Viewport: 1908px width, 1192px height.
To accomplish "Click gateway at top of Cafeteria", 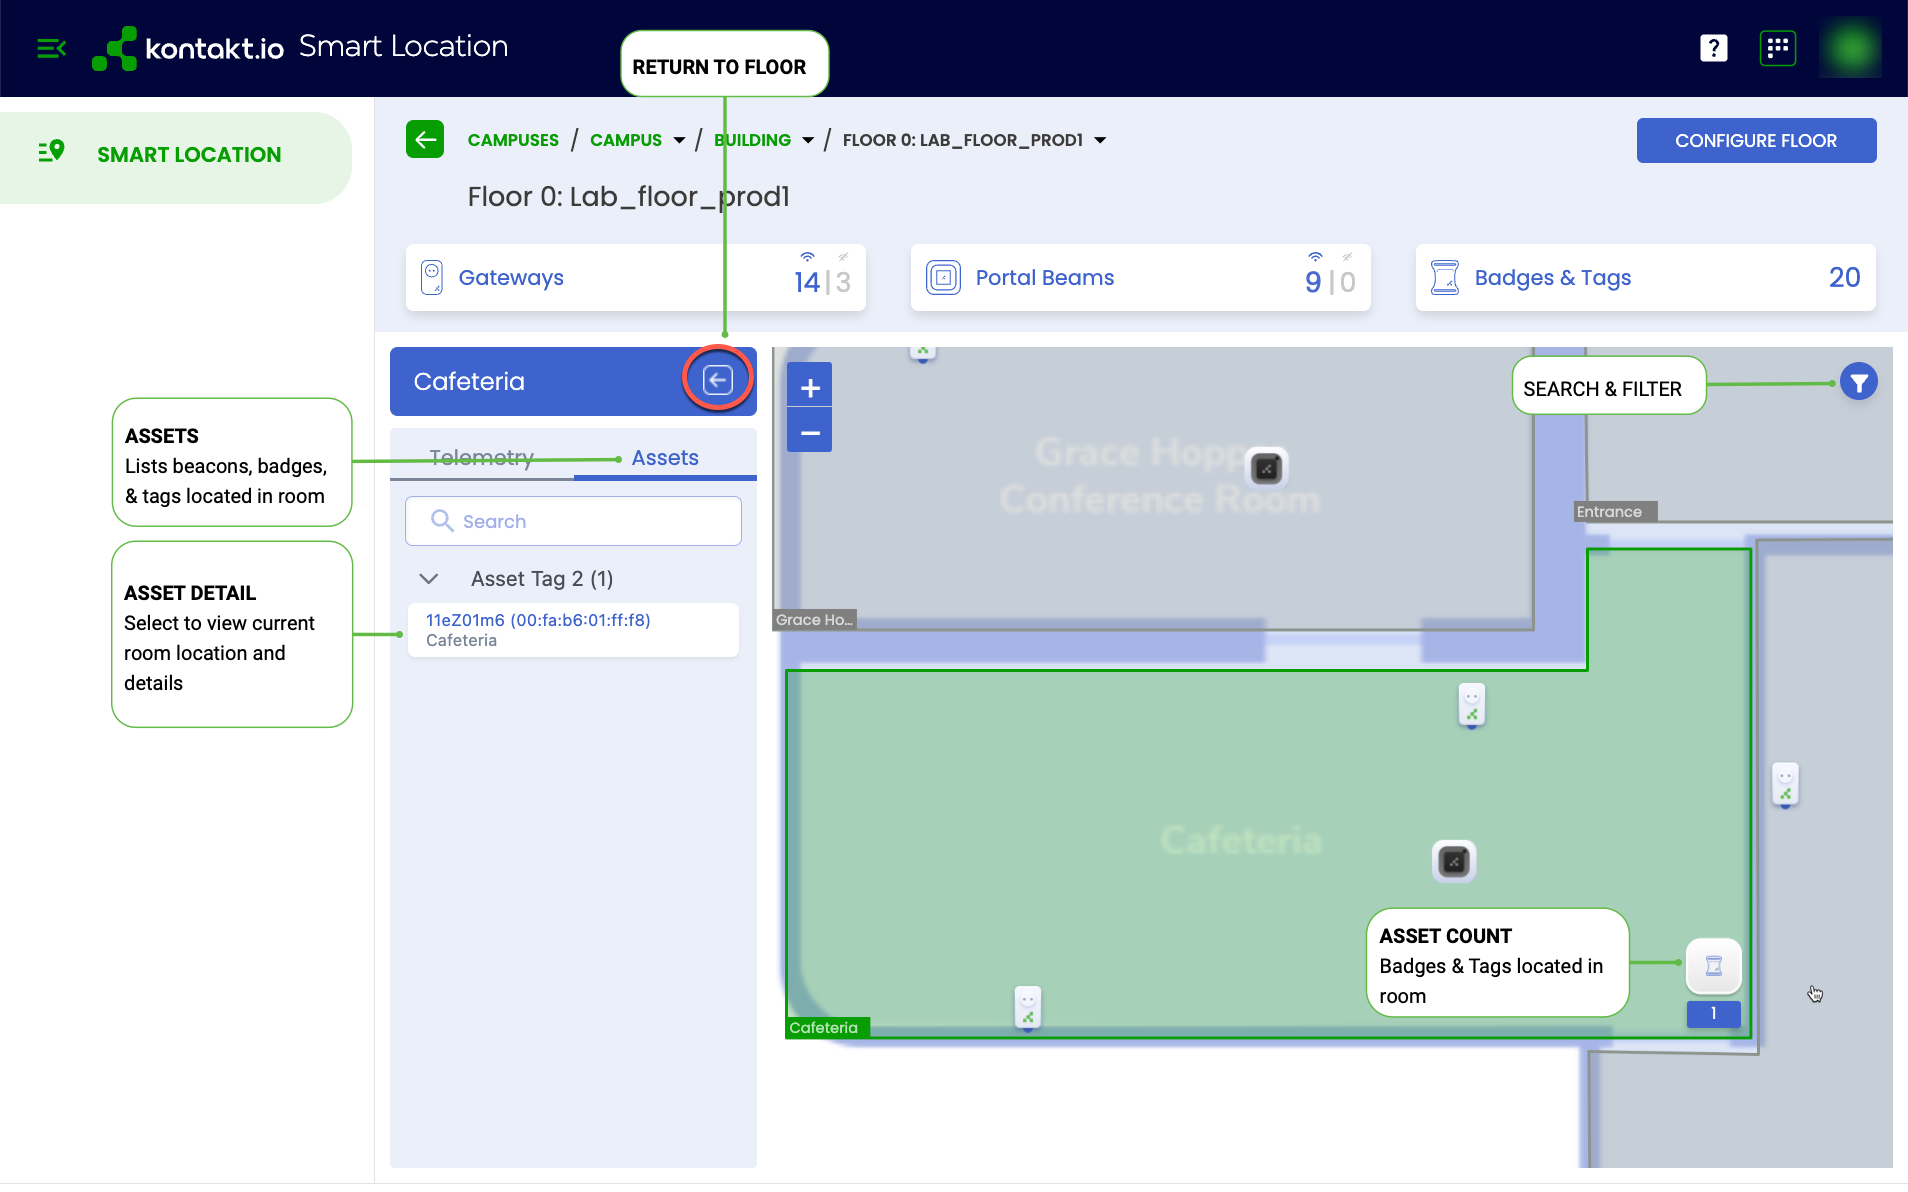I will point(1472,705).
